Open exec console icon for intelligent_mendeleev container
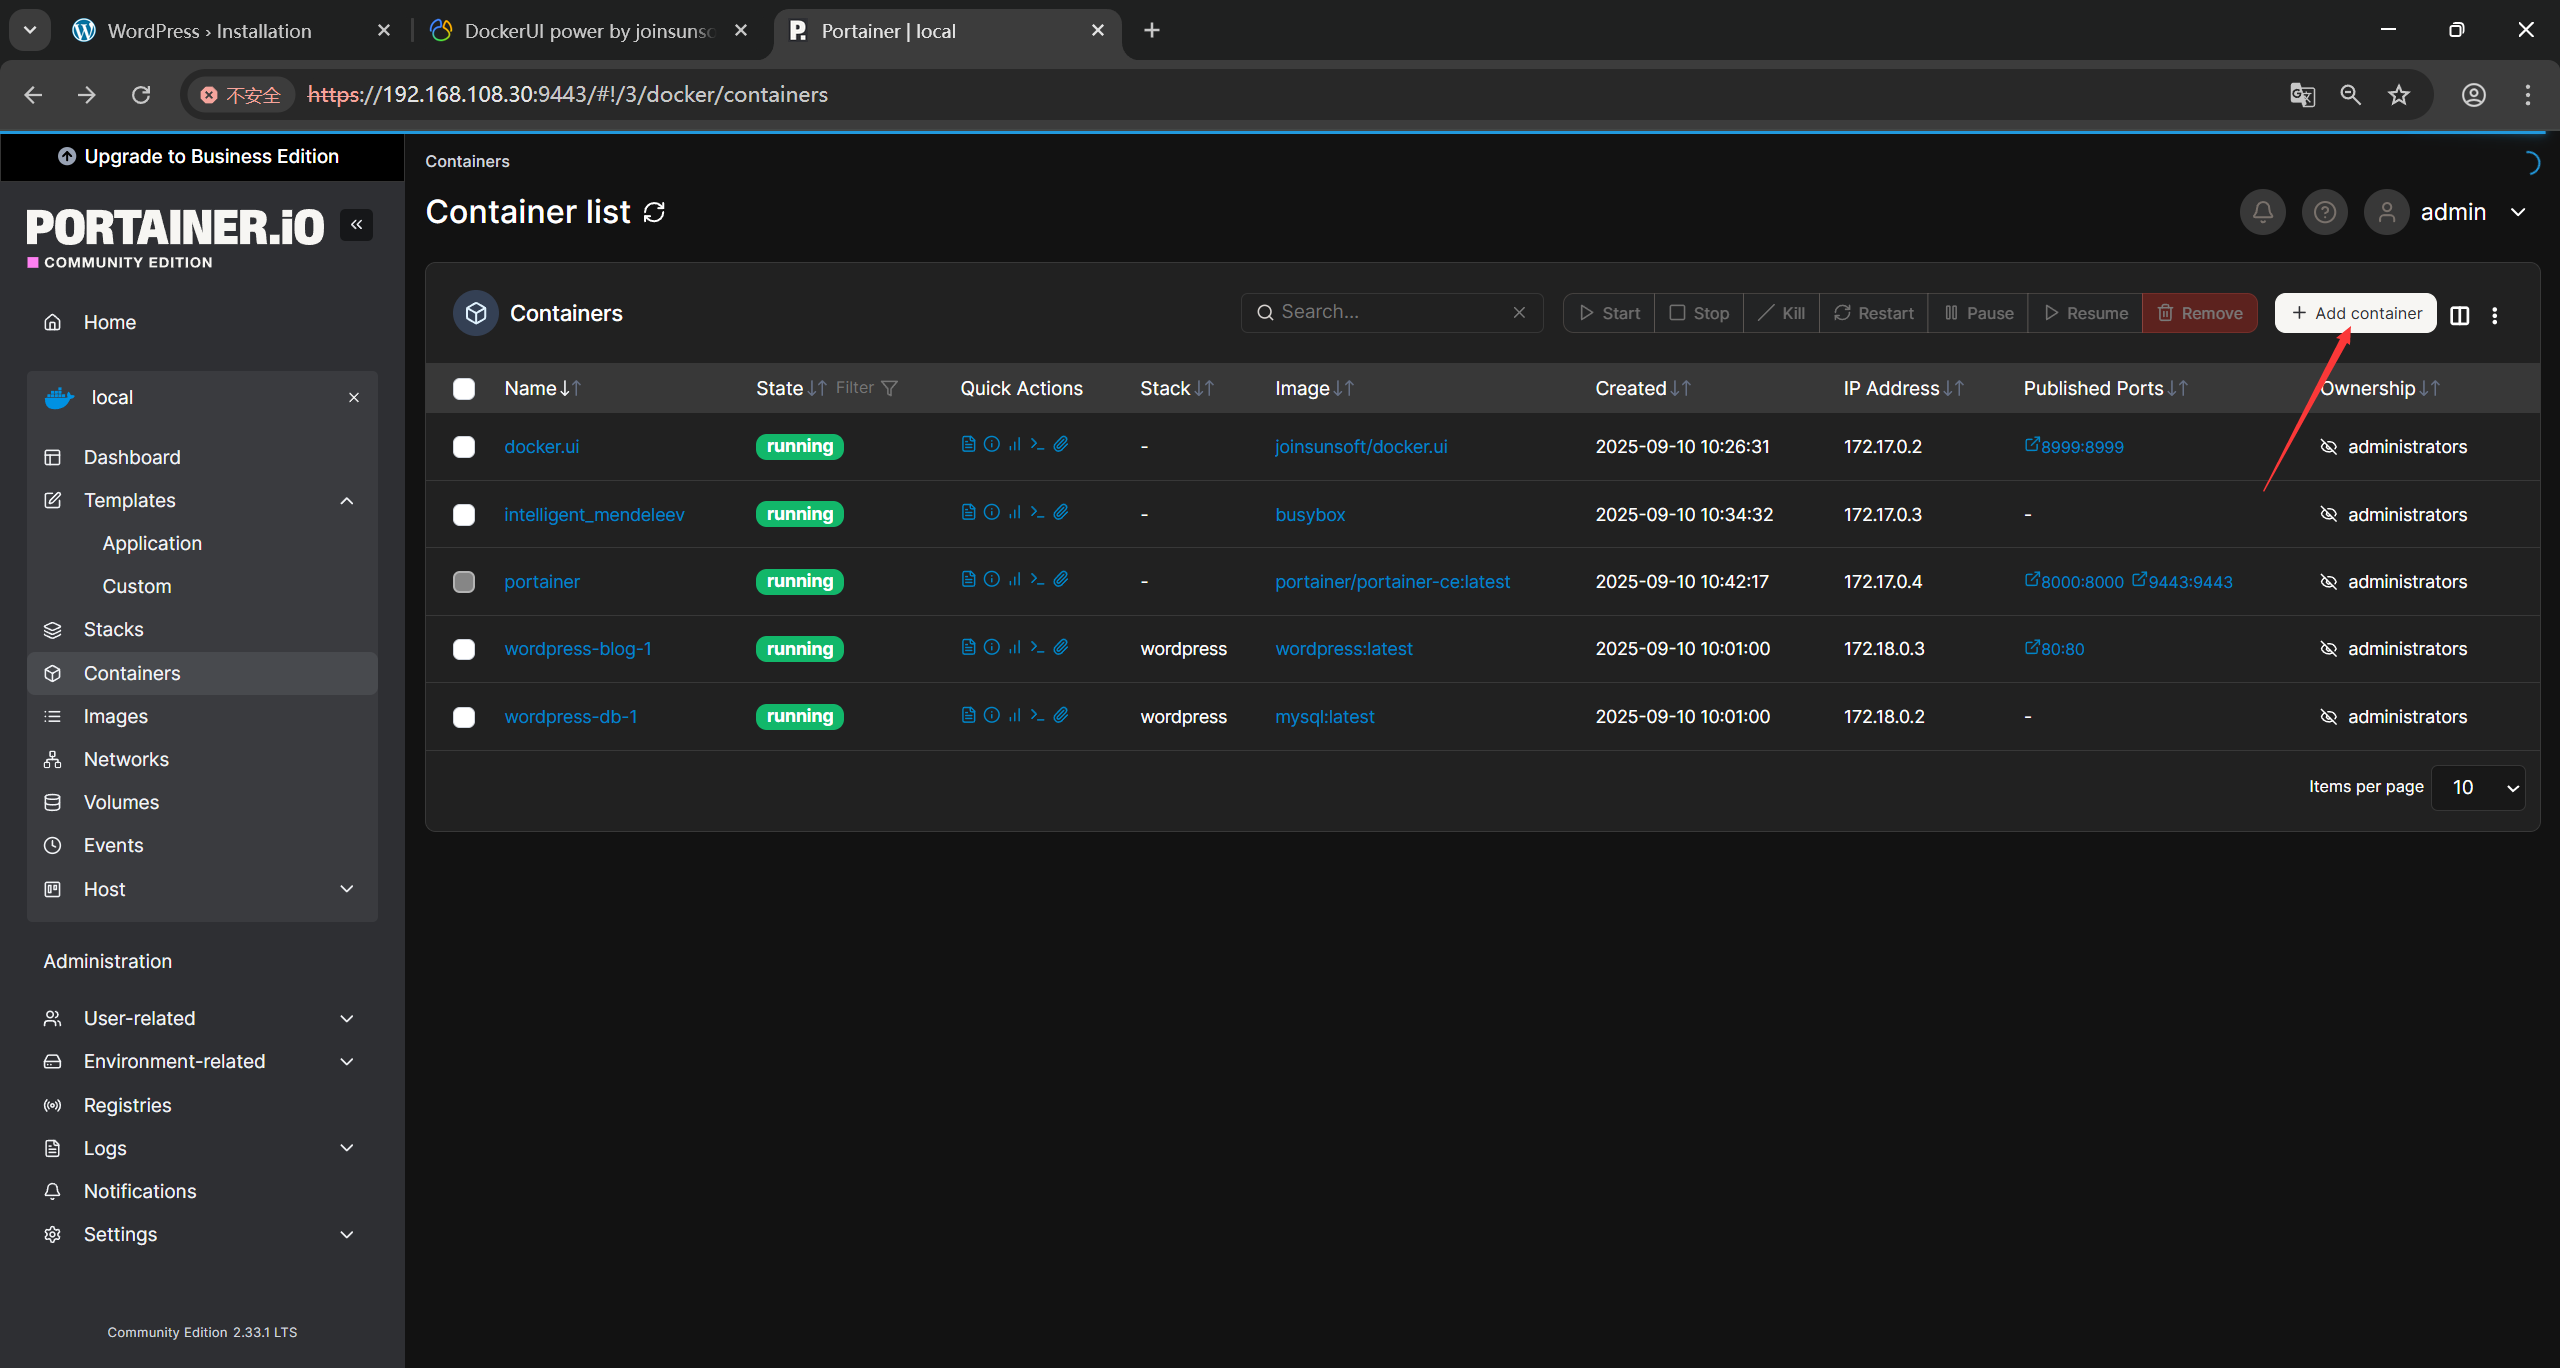 1037,512
